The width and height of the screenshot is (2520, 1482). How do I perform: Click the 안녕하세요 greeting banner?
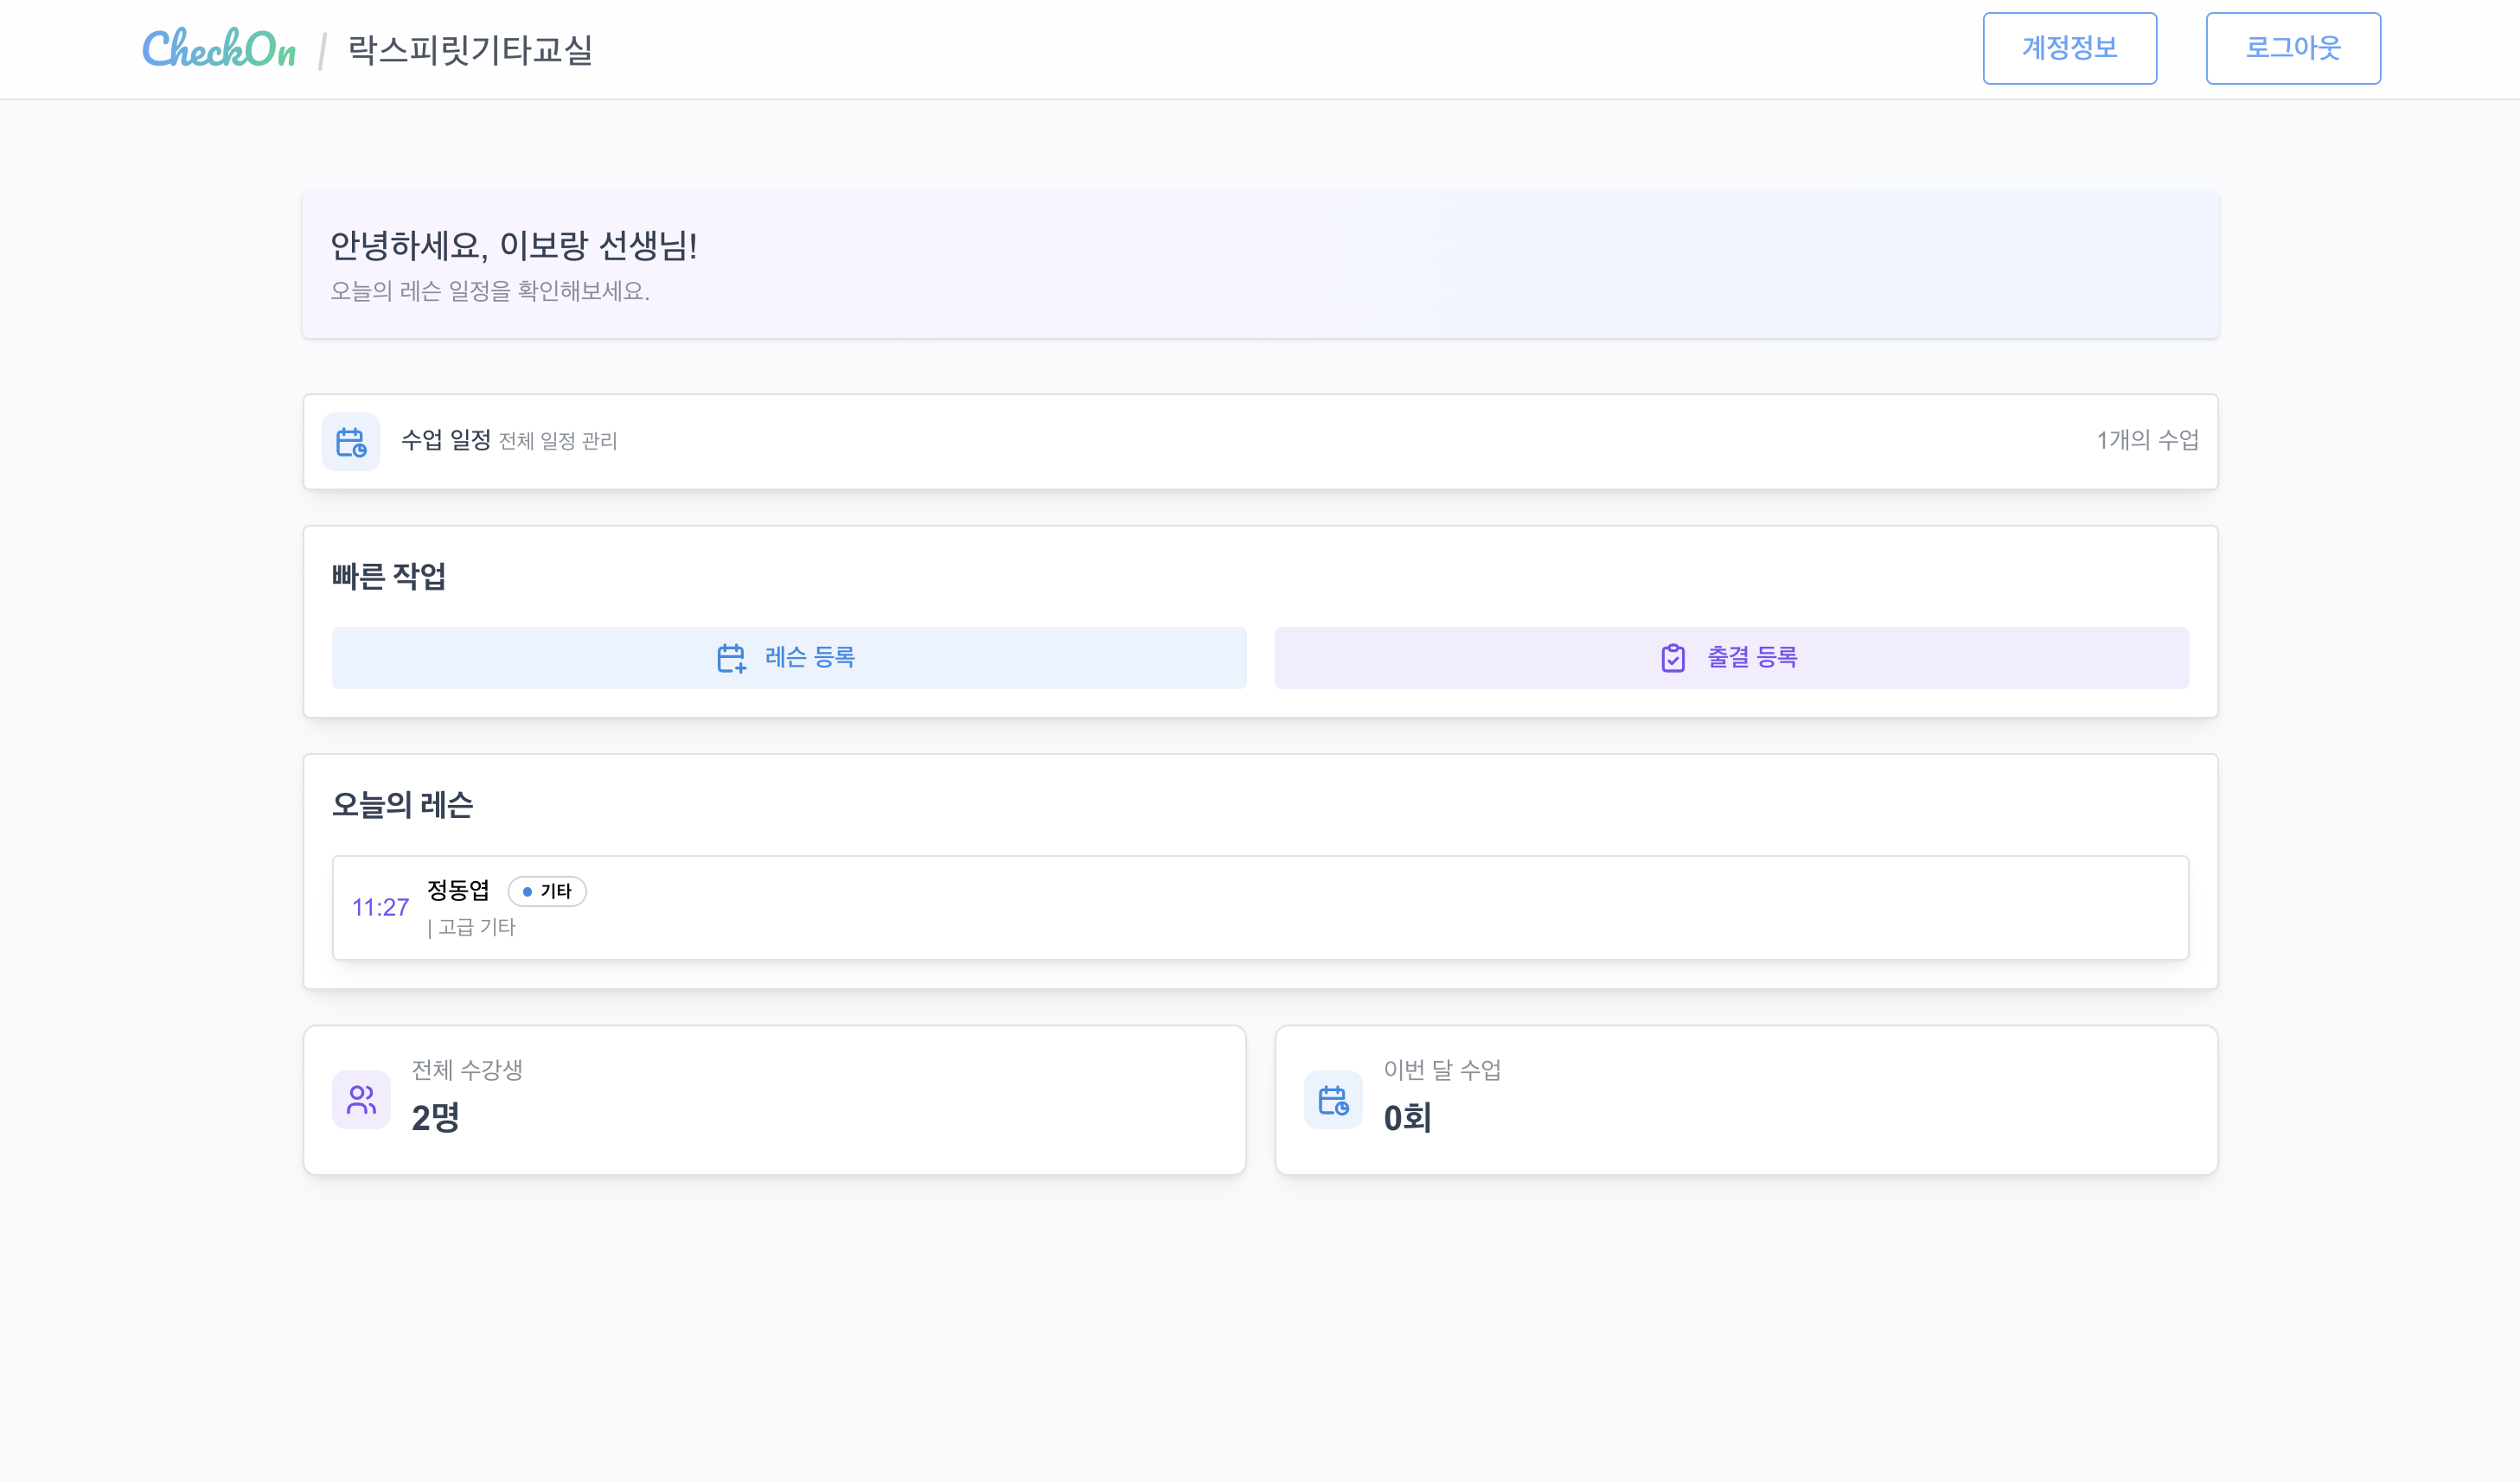pyautogui.click(x=1260, y=264)
